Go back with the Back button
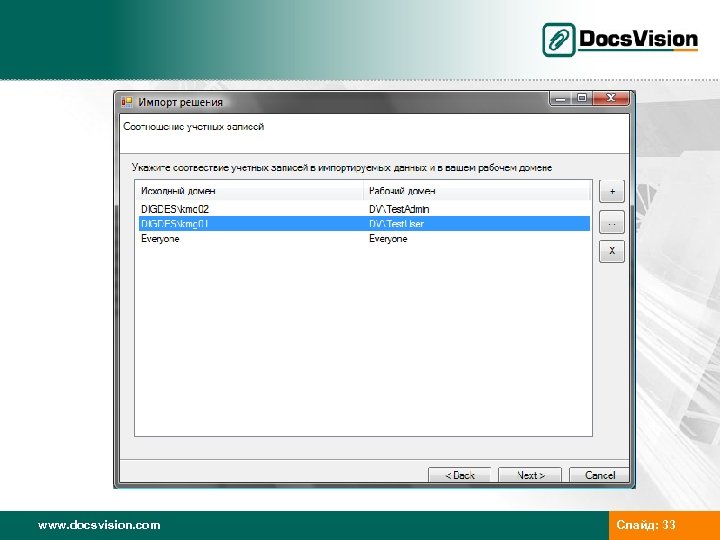The image size is (720, 540). [x=460, y=475]
